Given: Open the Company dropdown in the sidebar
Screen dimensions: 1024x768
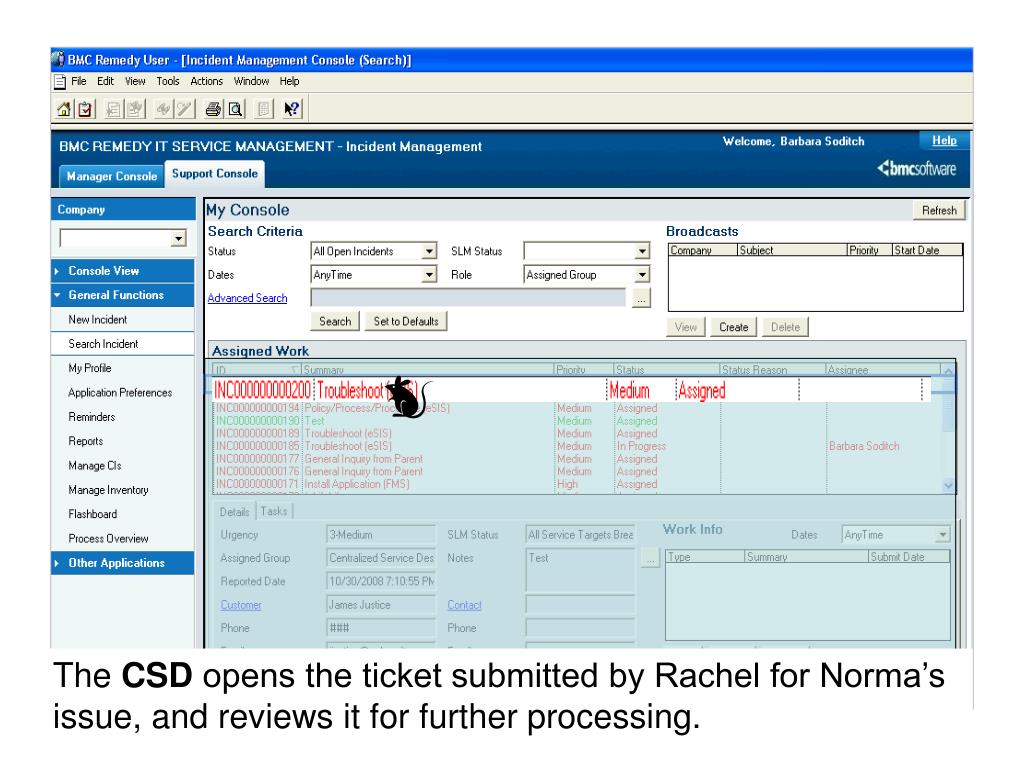Looking at the screenshot, I should pyautogui.click(x=178, y=238).
